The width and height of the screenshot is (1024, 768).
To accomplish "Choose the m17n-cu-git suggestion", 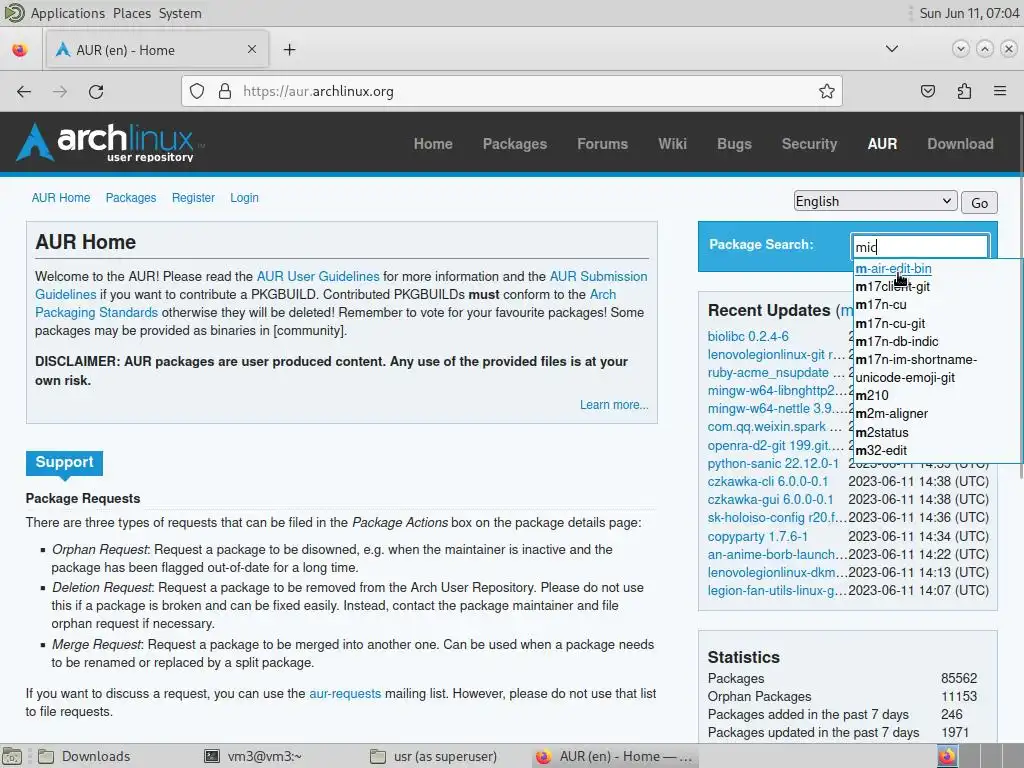I will (890, 323).
